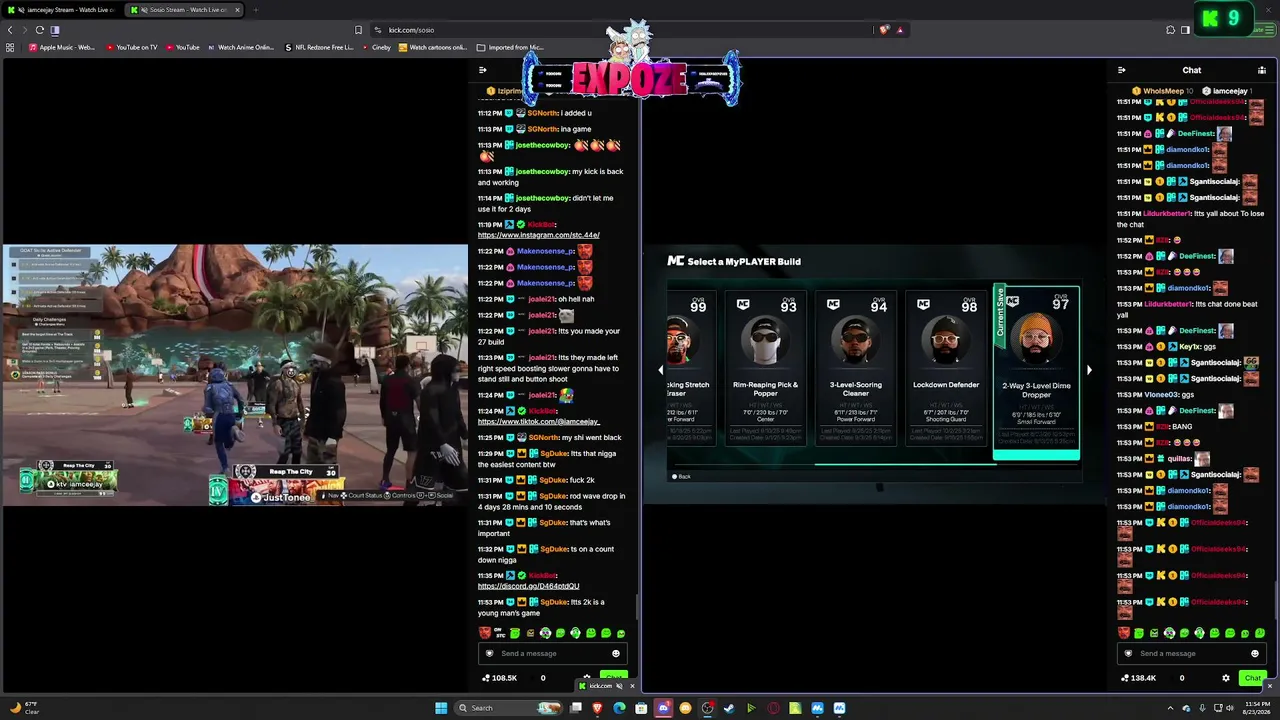Select the 2-Way 3-Level Dime Dropper build

click(1036, 373)
